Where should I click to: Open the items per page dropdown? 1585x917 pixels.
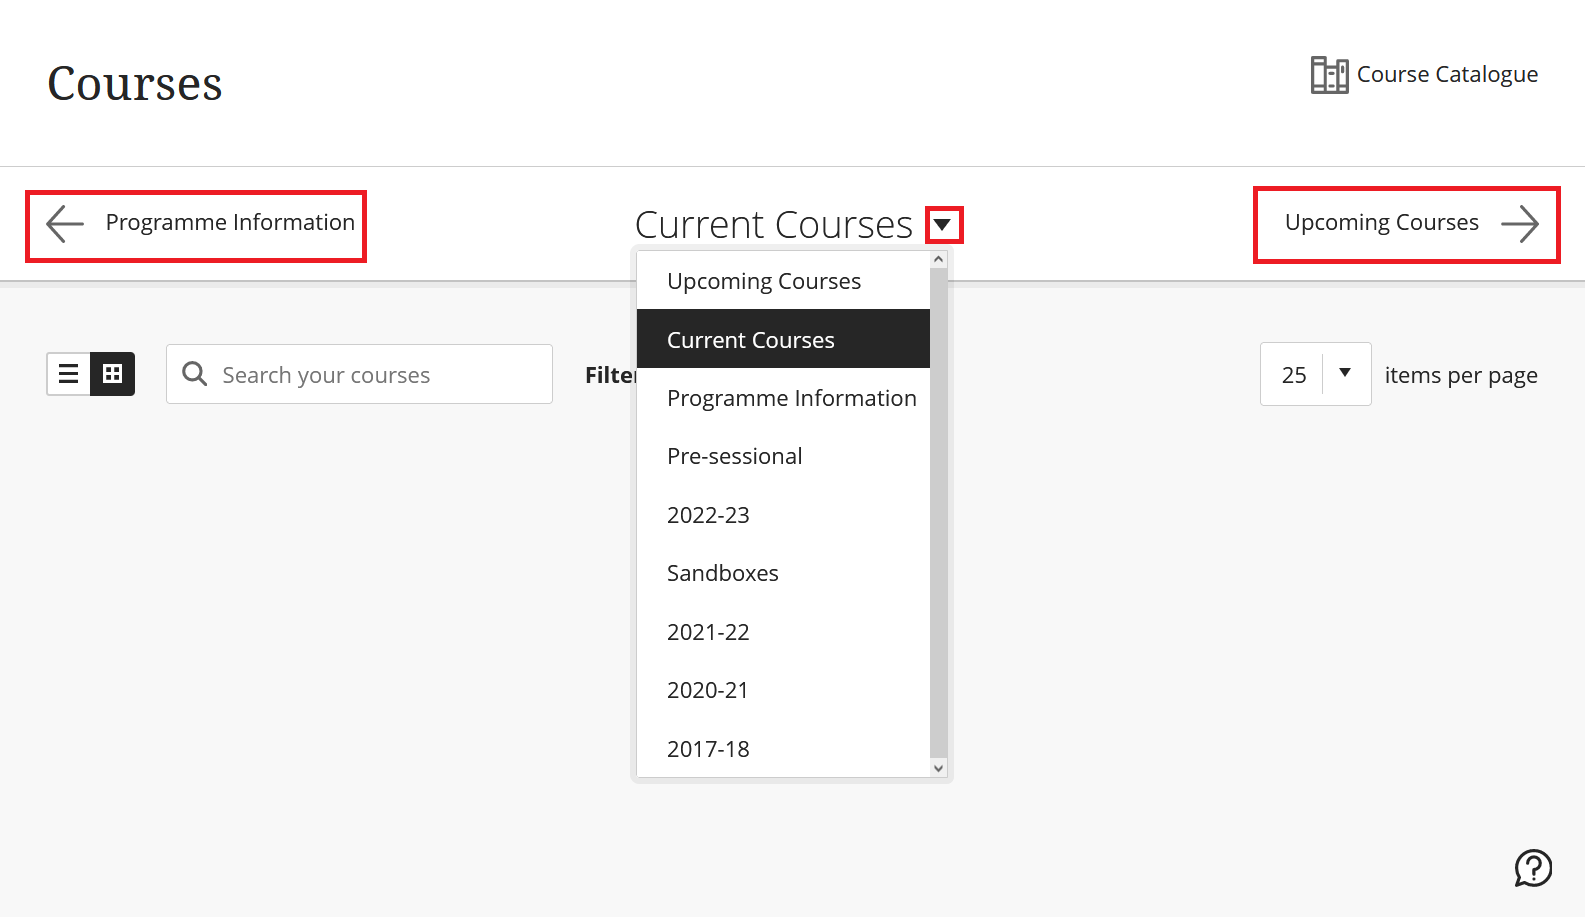[1345, 373]
